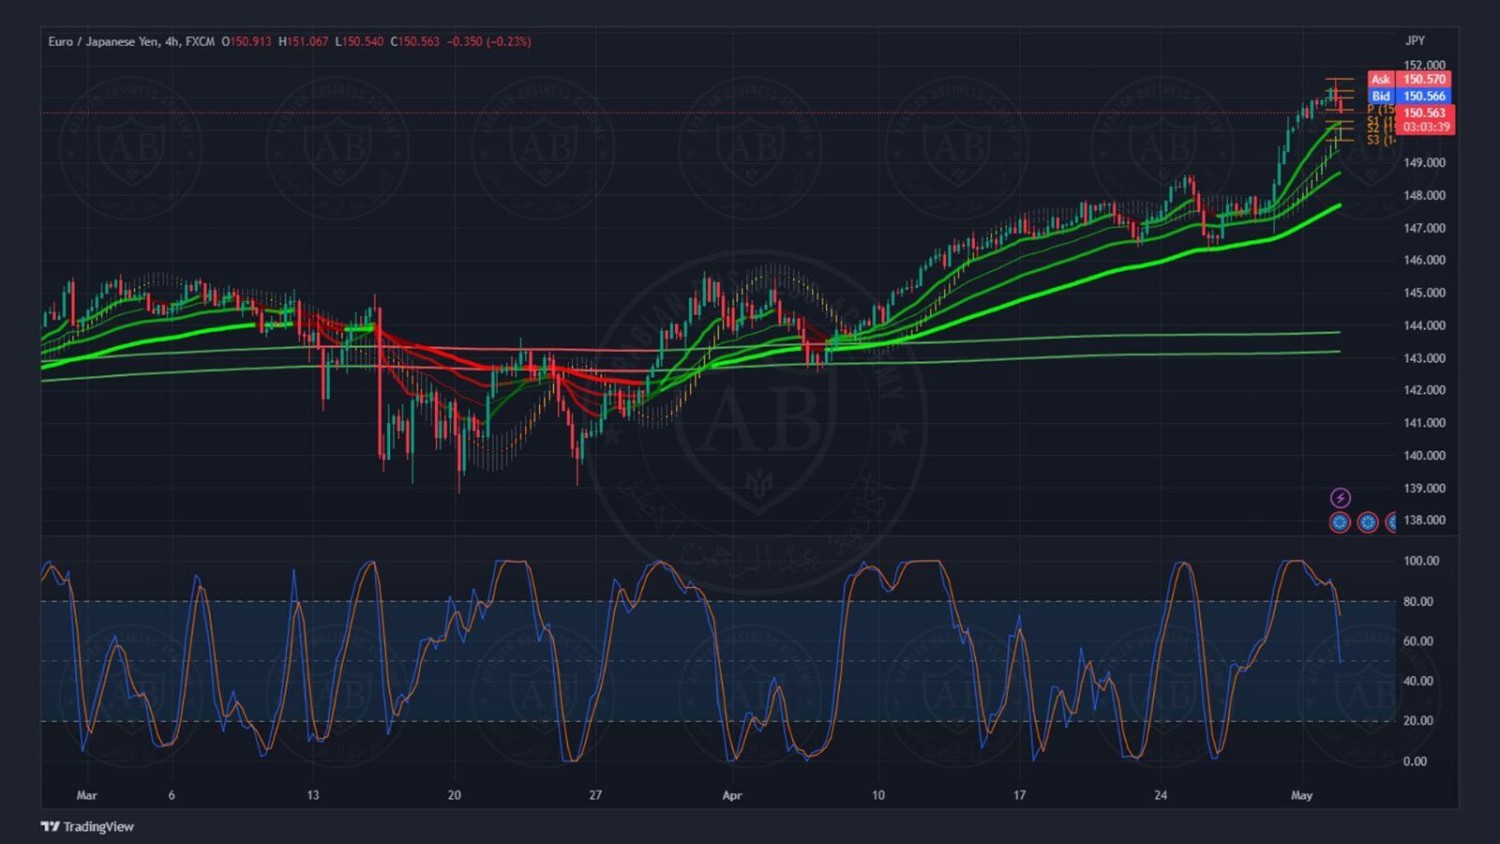Click the 143.000 price axis label

[x=1424, y=358]
